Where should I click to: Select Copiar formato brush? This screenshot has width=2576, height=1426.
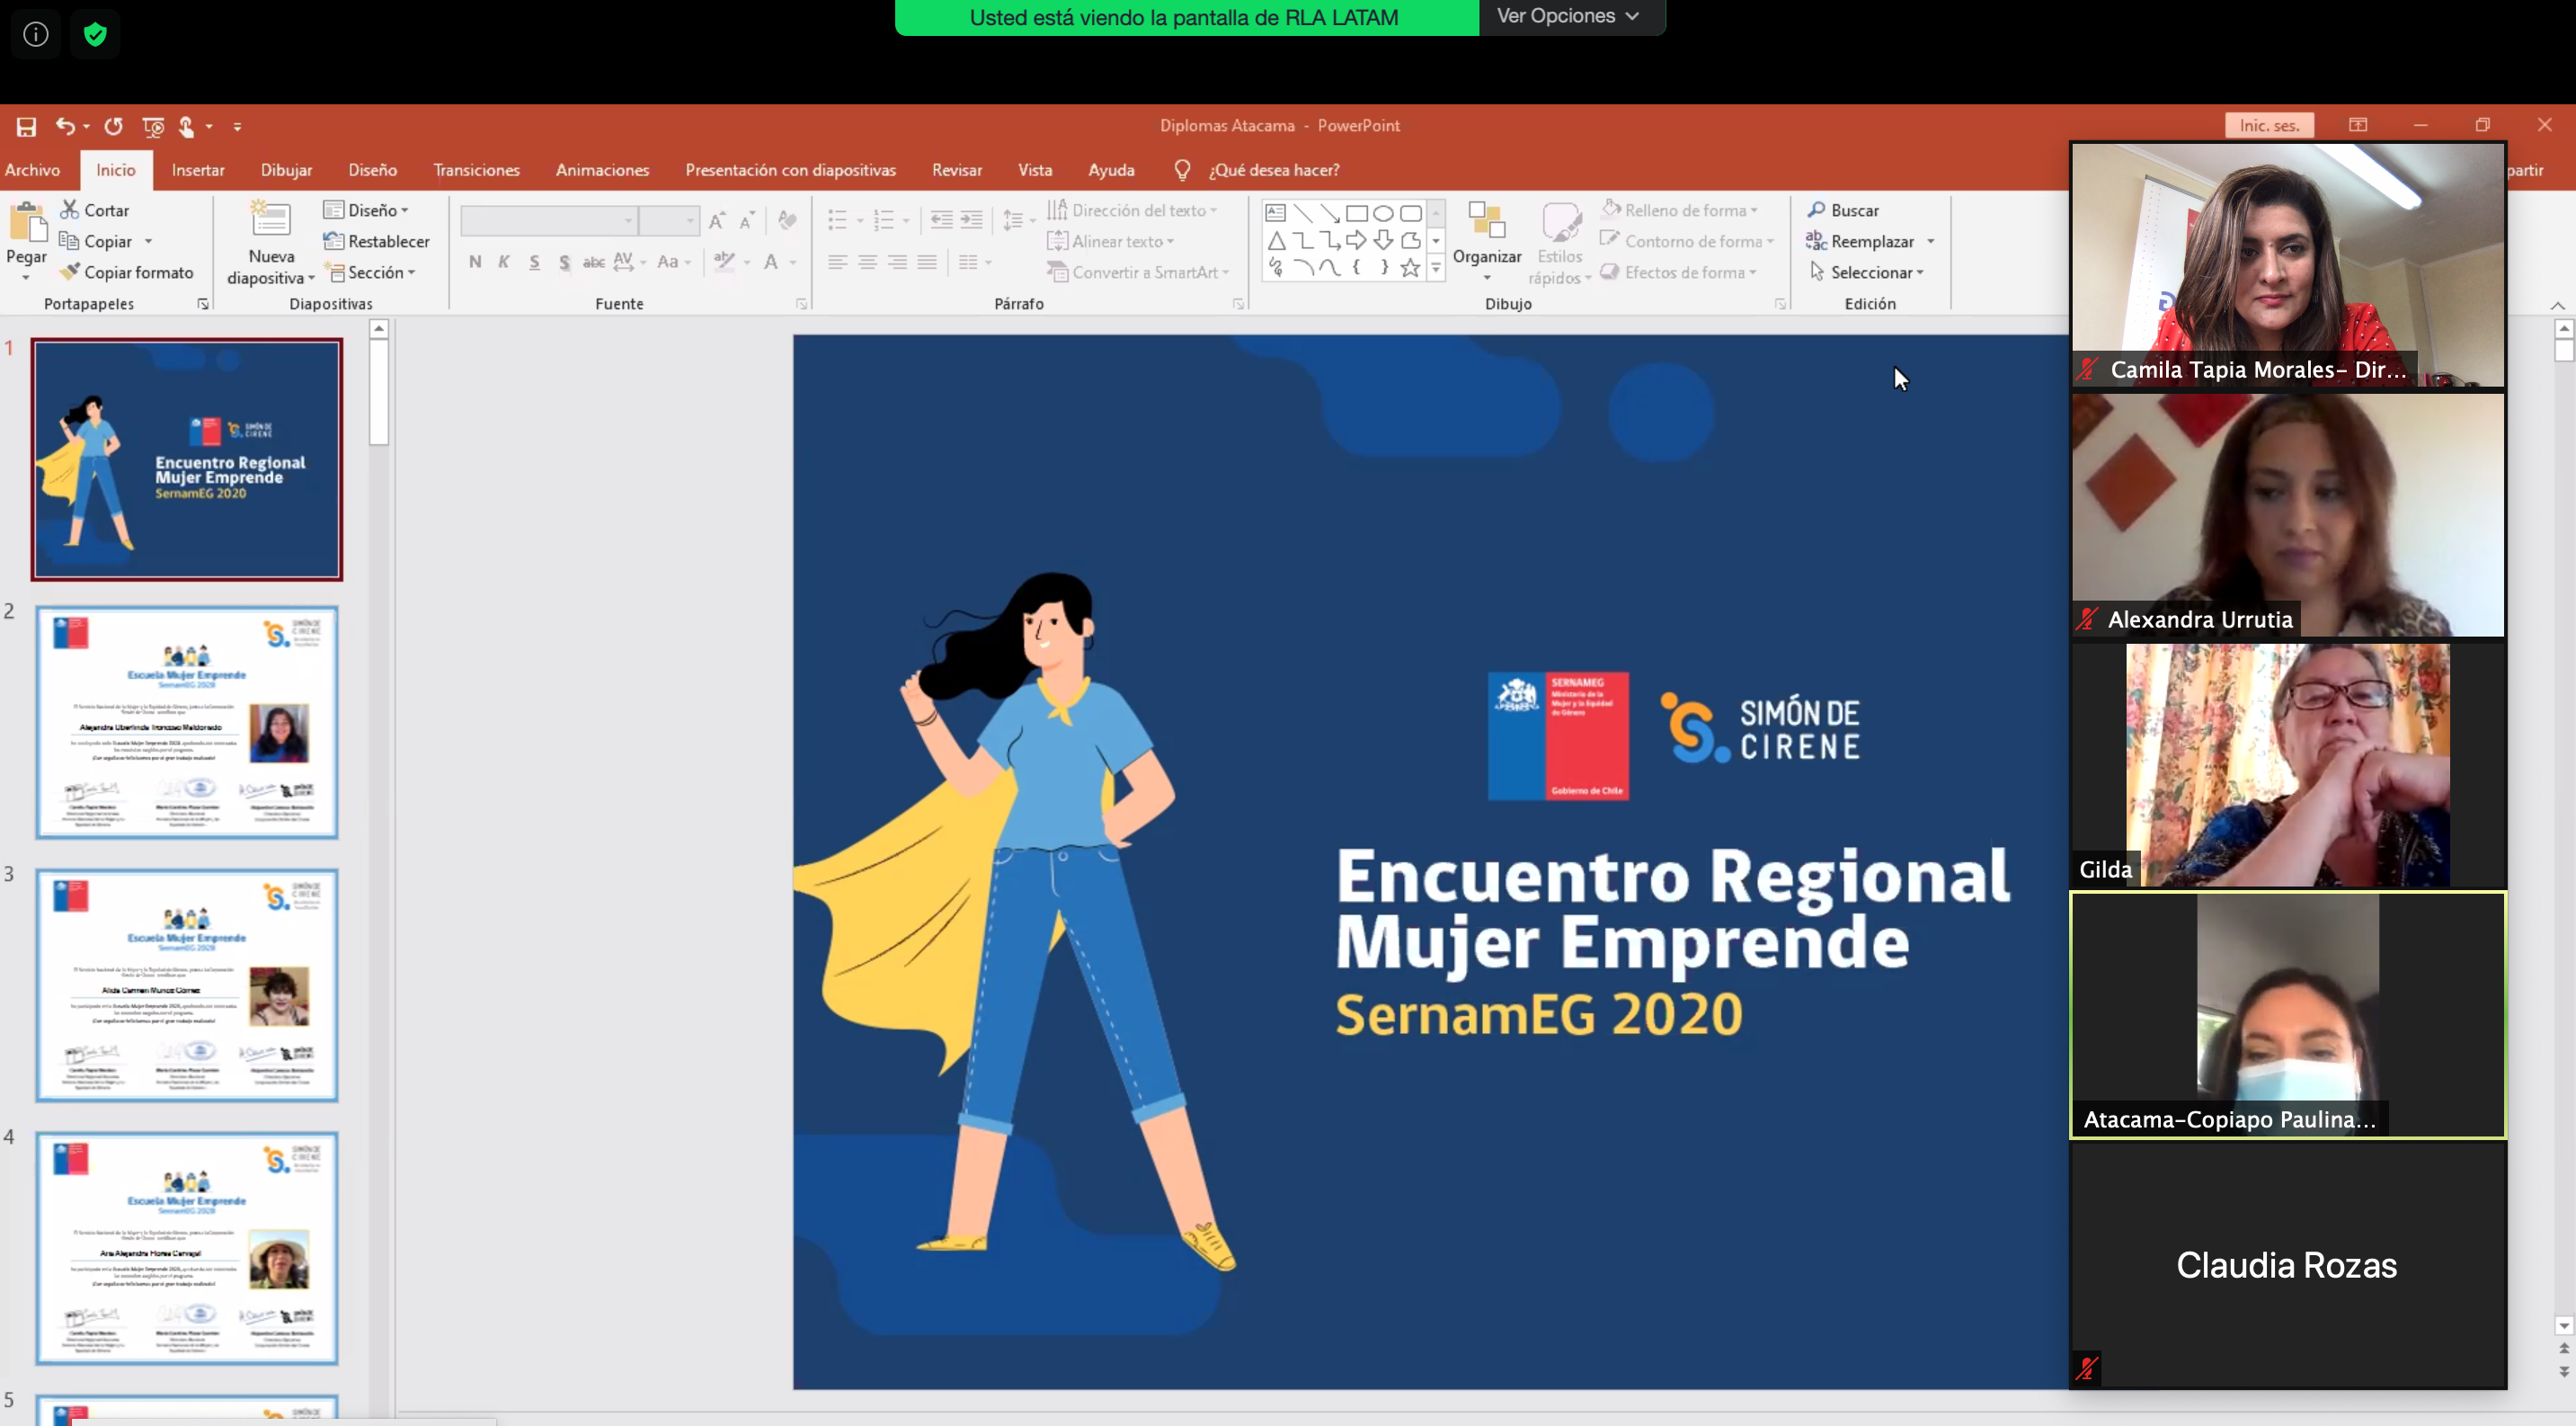[126, 272]
